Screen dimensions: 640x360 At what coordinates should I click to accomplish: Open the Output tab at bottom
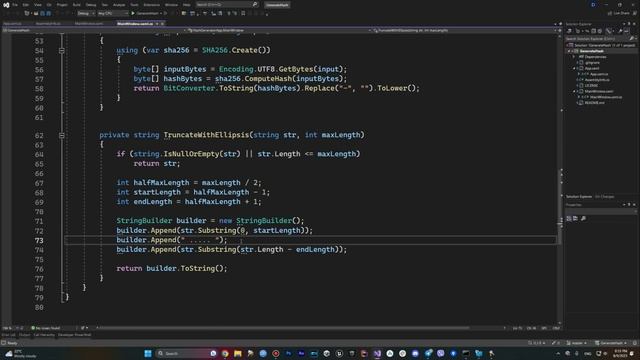(x=24, y=335)
